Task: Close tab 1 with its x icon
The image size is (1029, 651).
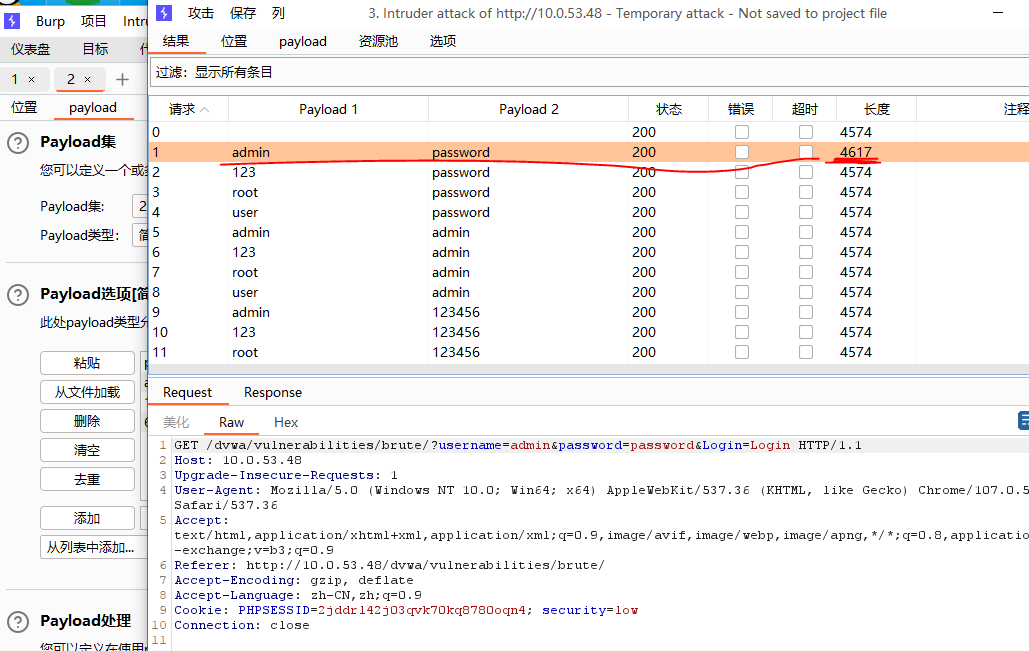Action: pos(32,79)
